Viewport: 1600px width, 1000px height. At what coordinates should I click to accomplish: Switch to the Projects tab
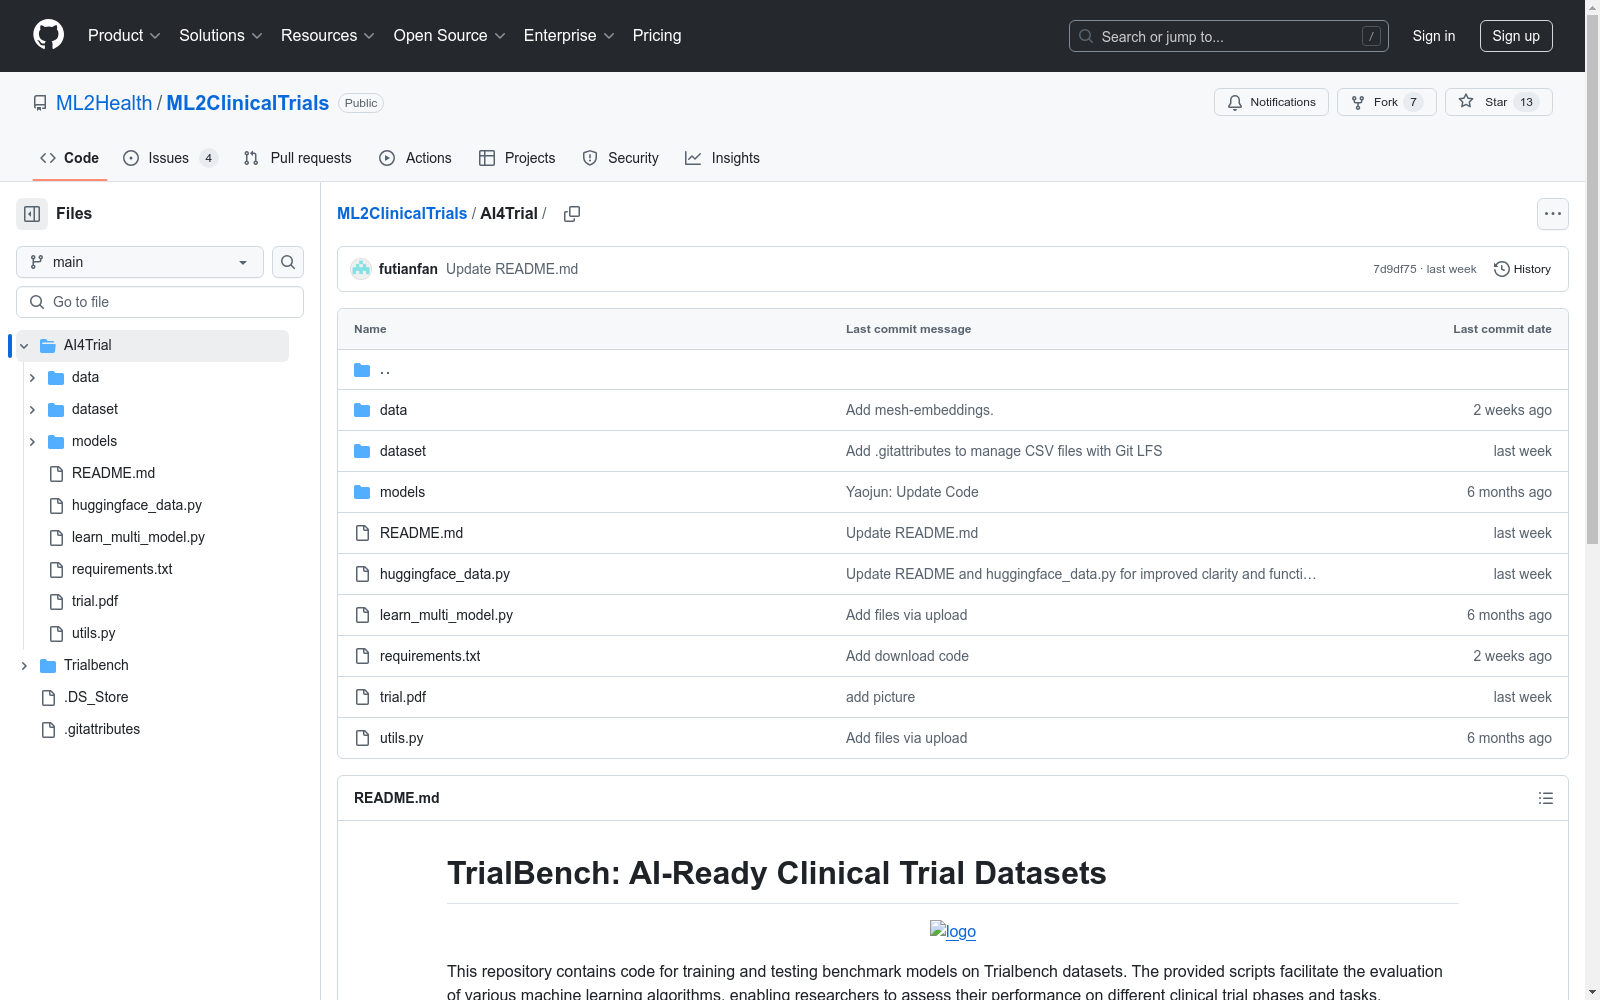(517, 158)
